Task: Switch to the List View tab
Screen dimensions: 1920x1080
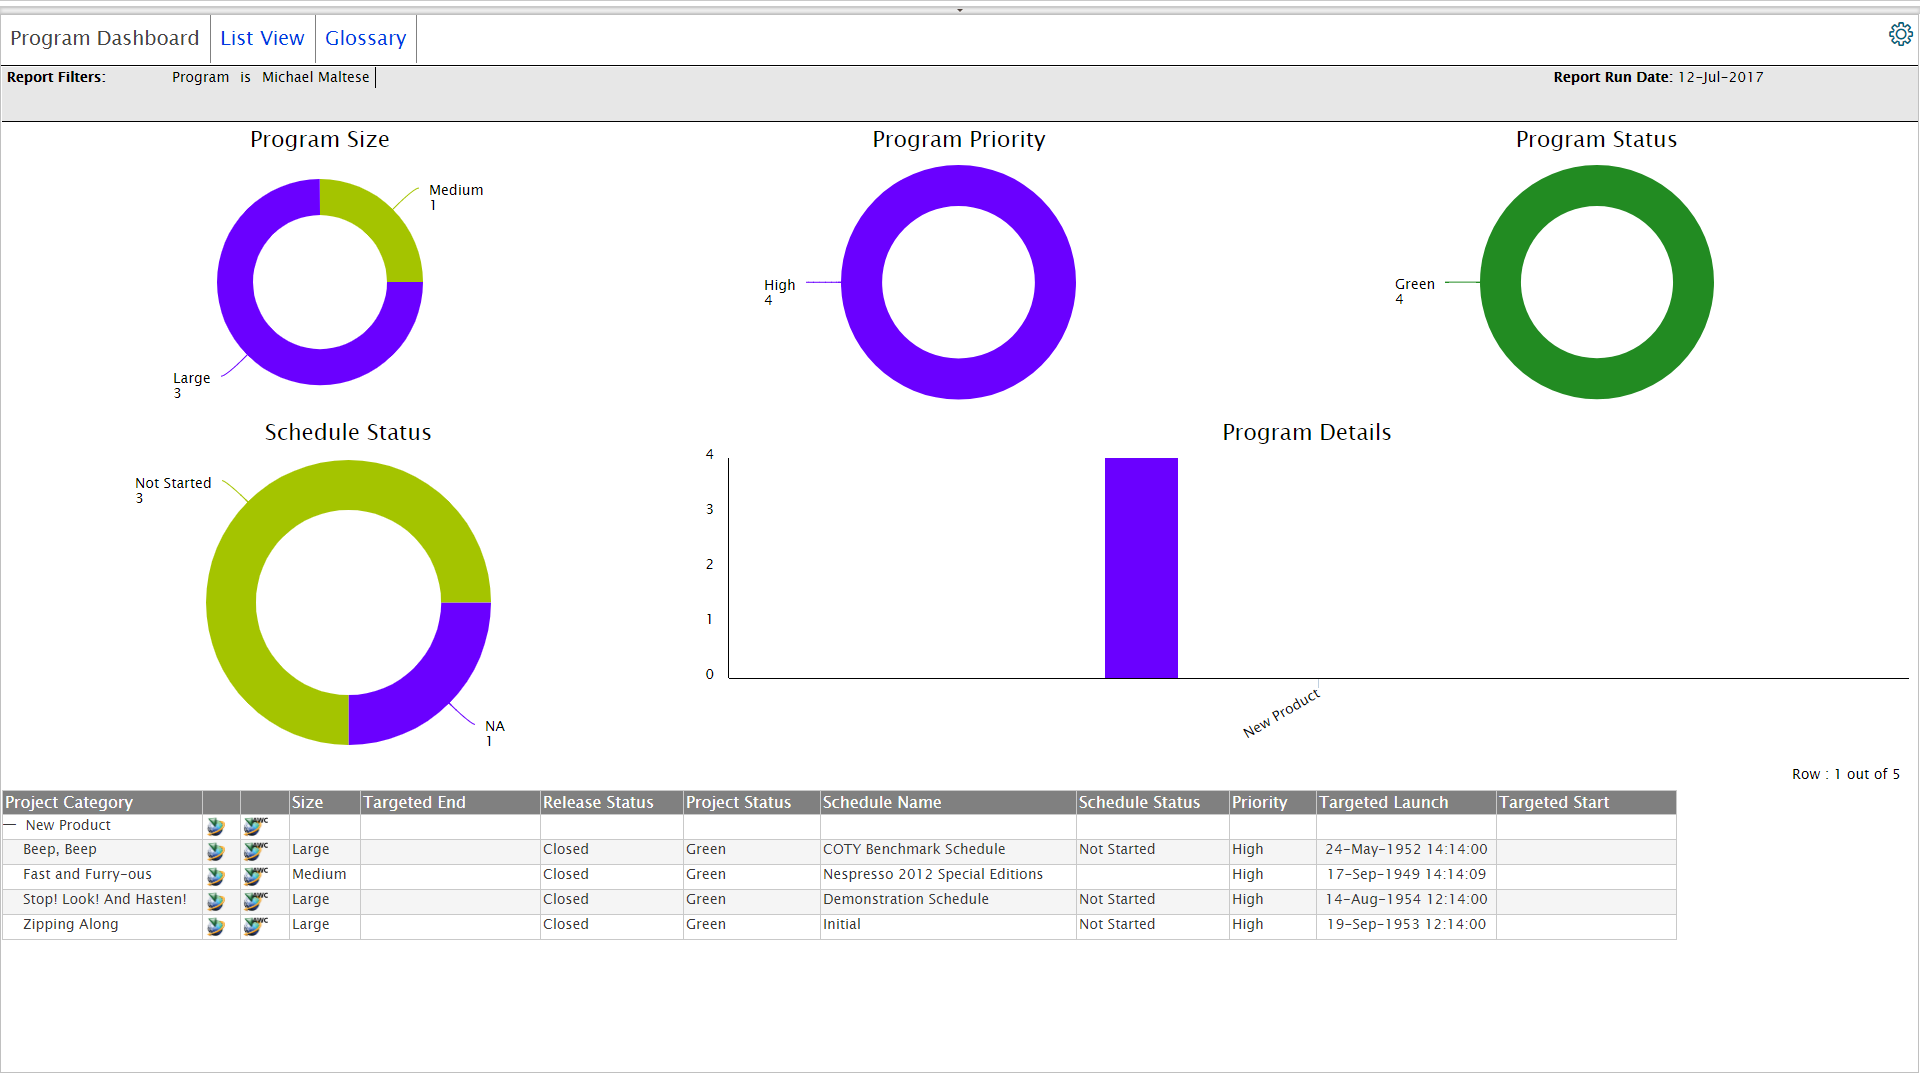Action: point(260,38)
